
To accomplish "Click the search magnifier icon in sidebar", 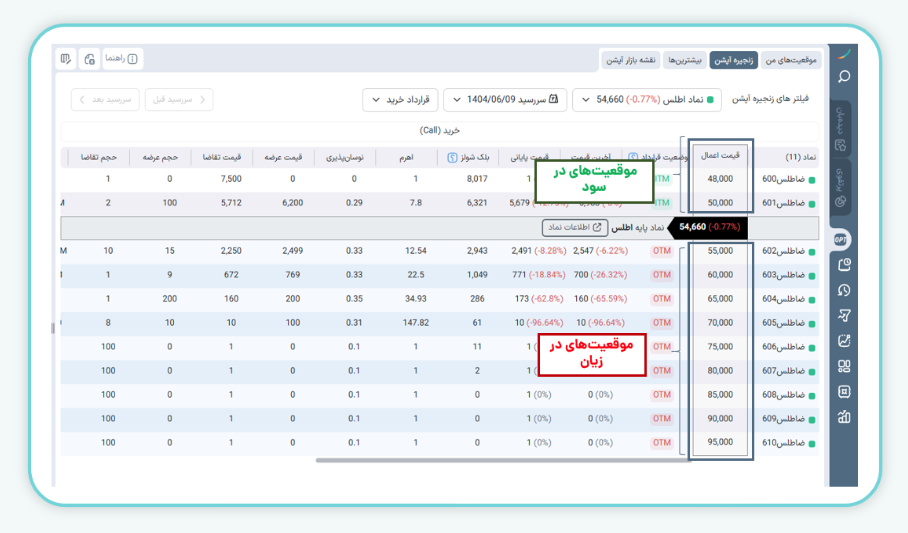I will [x=844, y=76].
